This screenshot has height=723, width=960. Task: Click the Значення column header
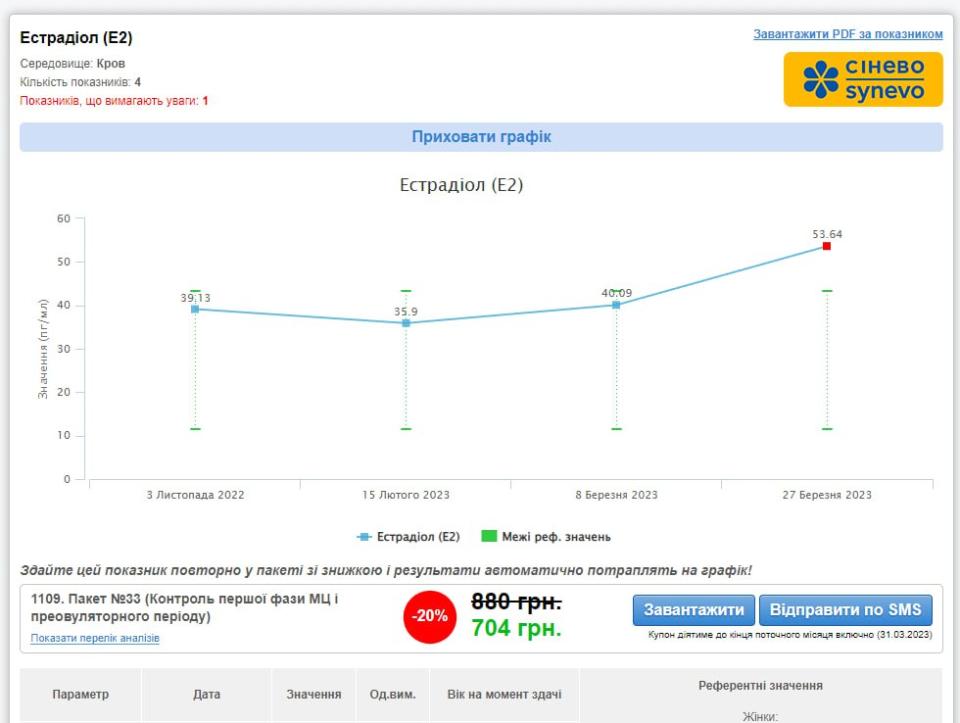[x=313, y=694]
